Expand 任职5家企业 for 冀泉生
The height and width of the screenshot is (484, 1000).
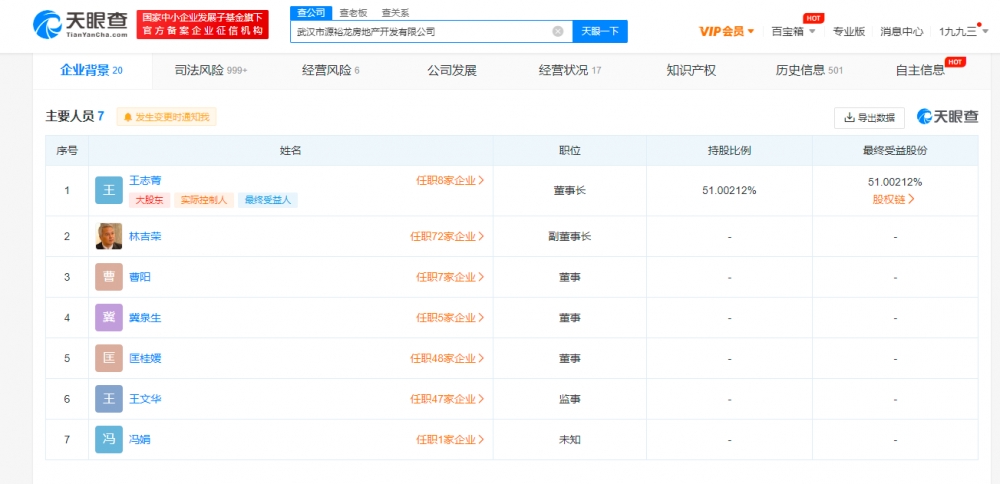click(450, 318)
